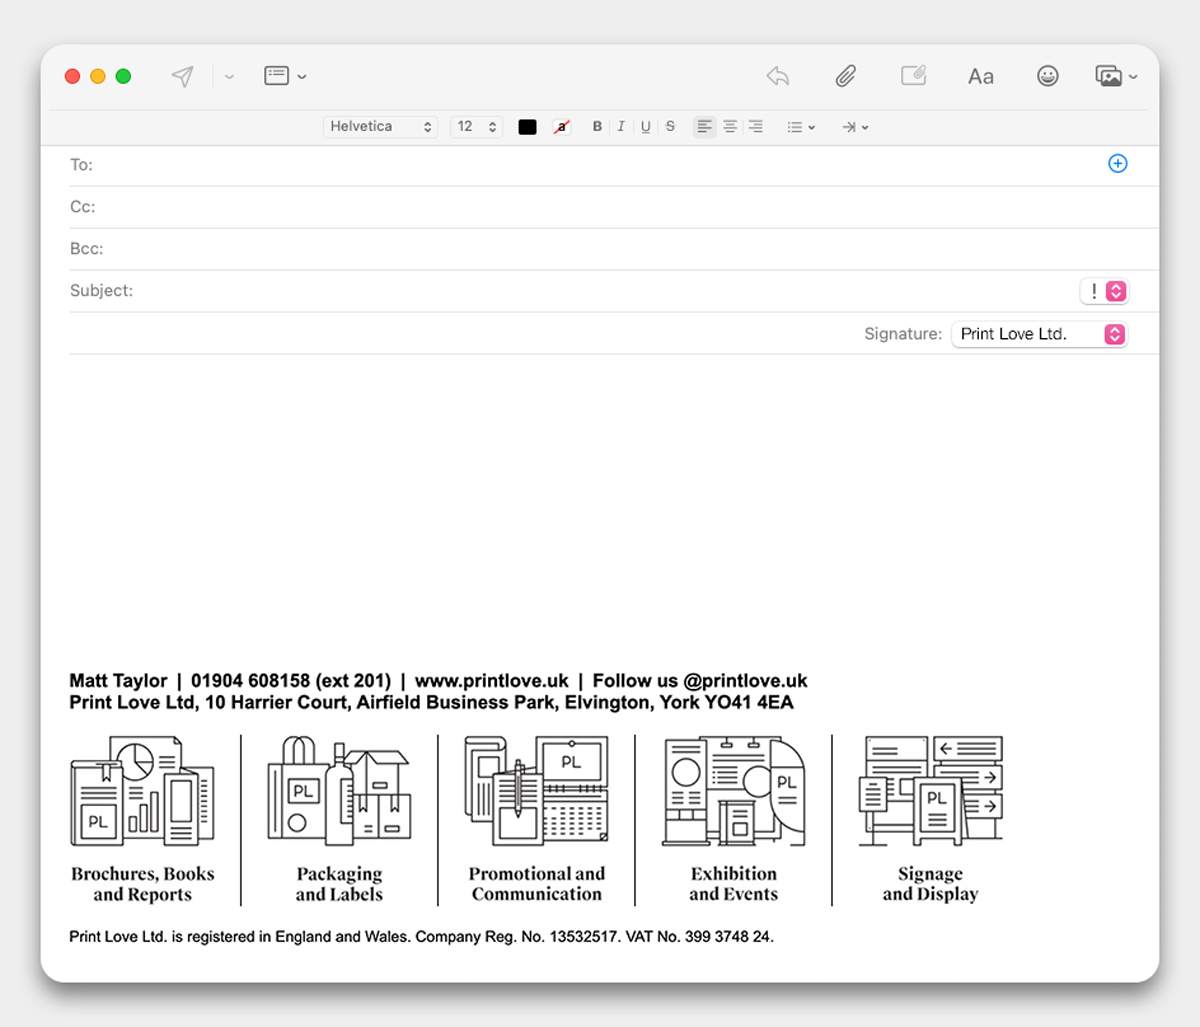Add contact with the blue plus icon
This screenshot has width=1200, height=1027.
1118,164
